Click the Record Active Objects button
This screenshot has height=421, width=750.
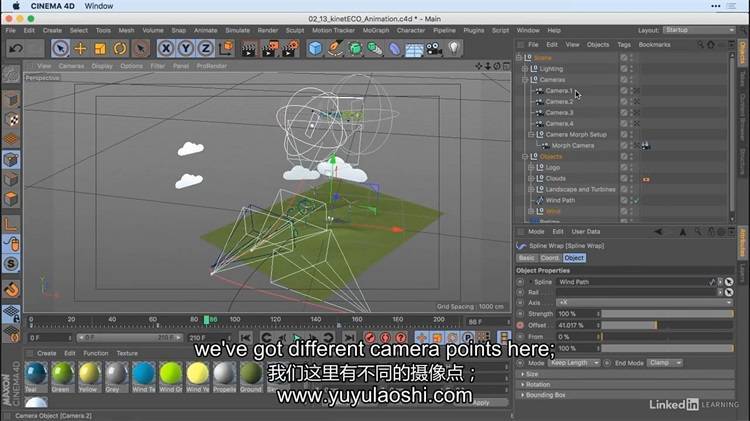click(370, 338)
